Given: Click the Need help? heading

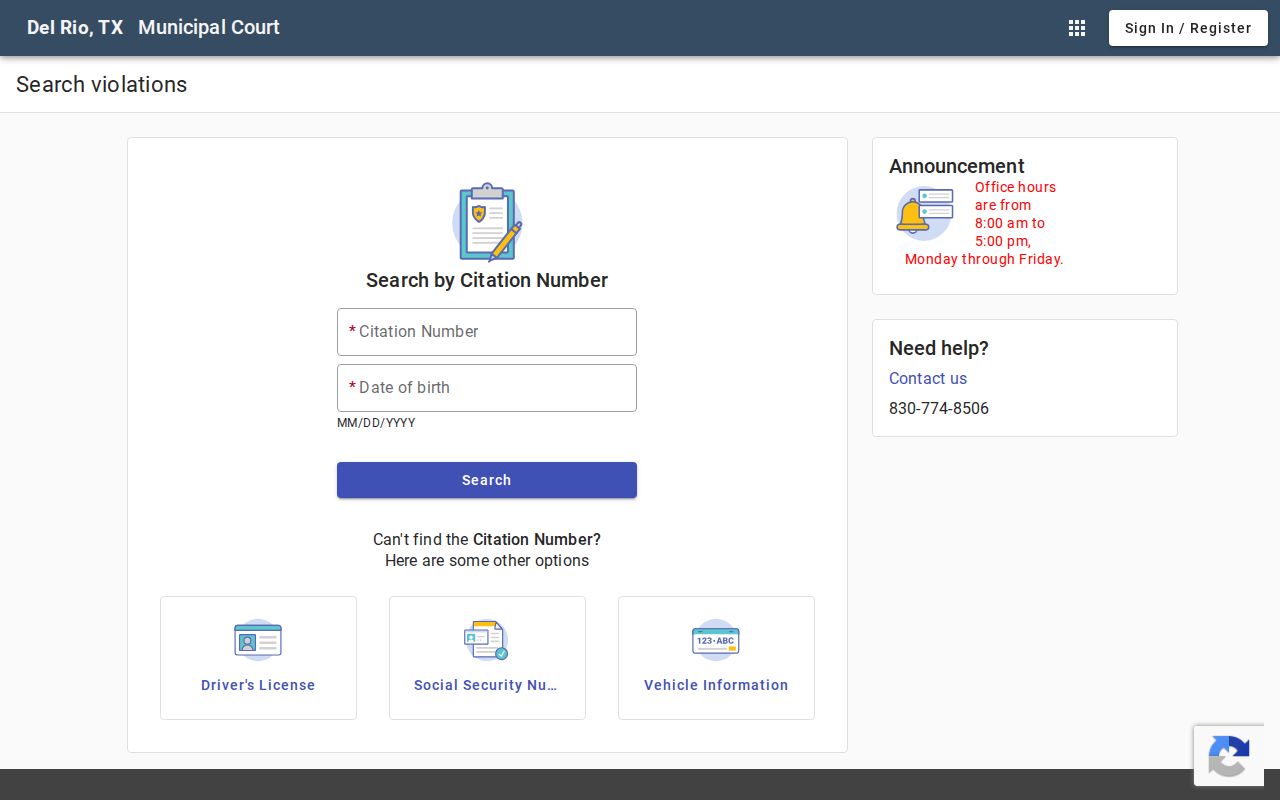Looking at the screenshot, I should (x=939, y=348).
